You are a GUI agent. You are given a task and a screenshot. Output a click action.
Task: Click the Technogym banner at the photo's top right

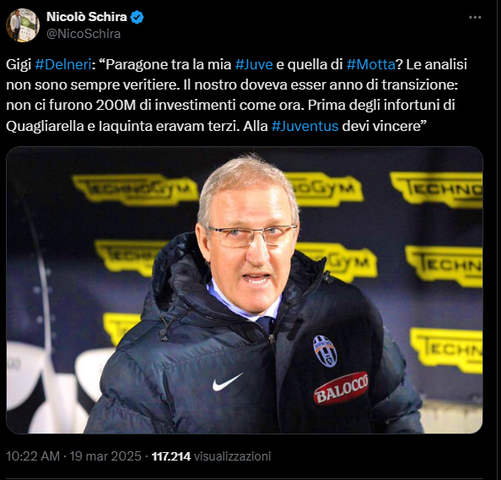click(437, 189)
